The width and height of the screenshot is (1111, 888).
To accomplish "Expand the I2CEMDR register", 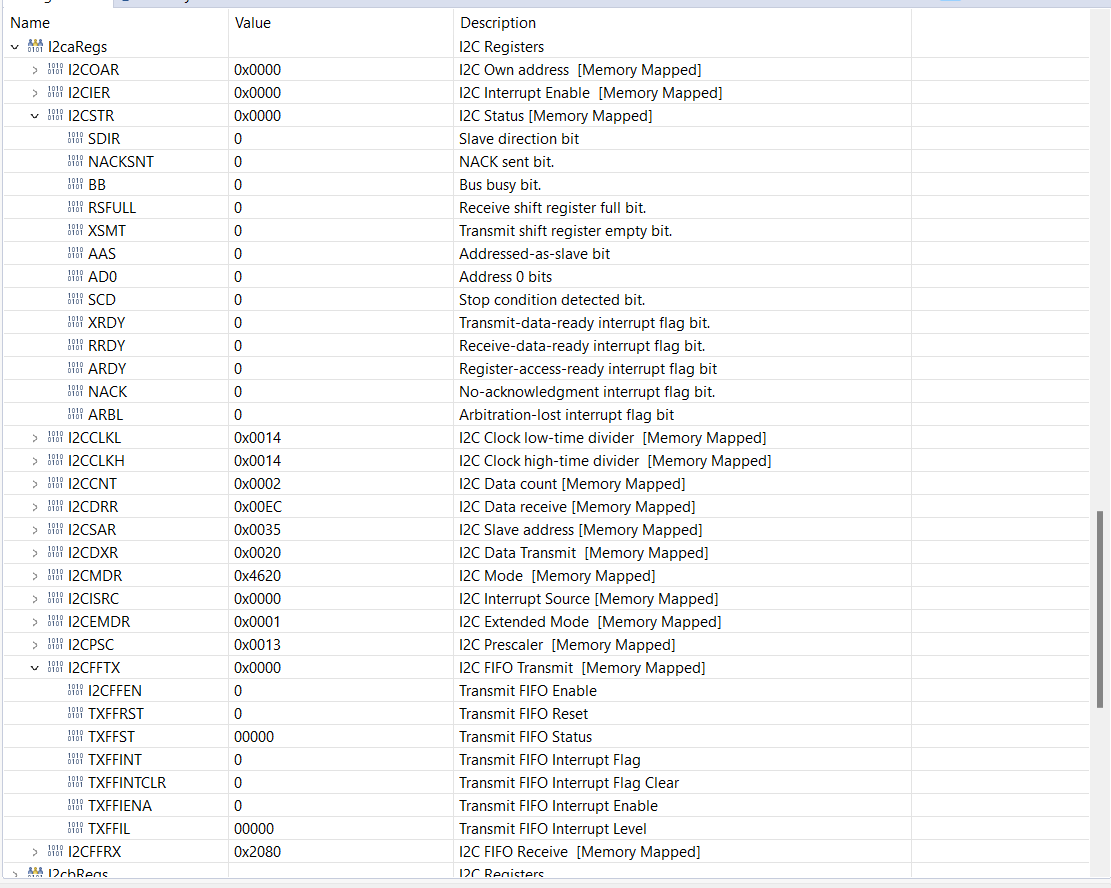I will click(x=35, y=622).
